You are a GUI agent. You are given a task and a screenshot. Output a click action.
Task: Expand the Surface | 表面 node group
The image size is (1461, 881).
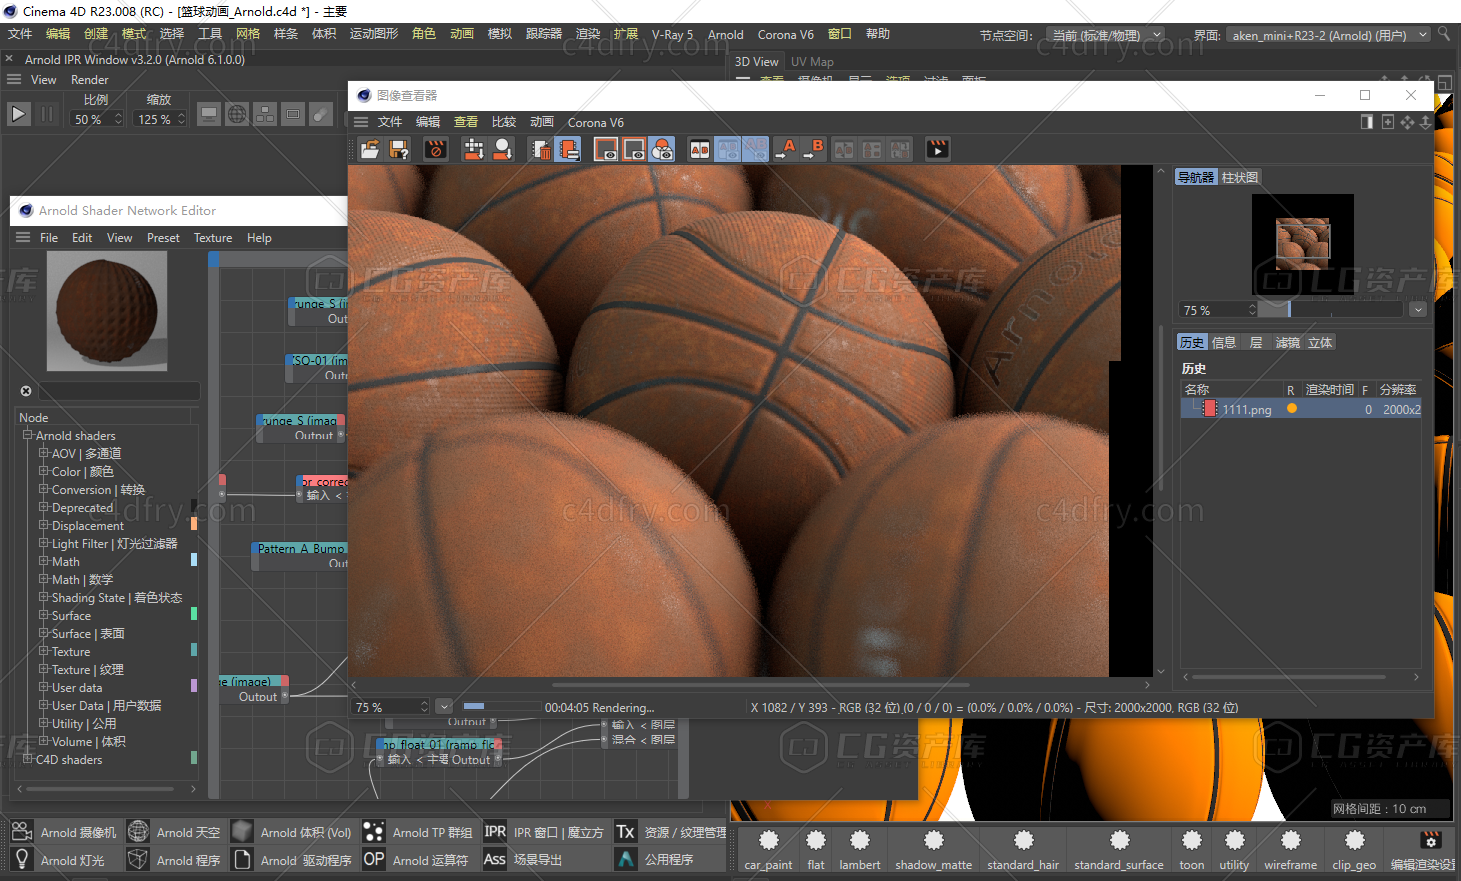[44, 633]
